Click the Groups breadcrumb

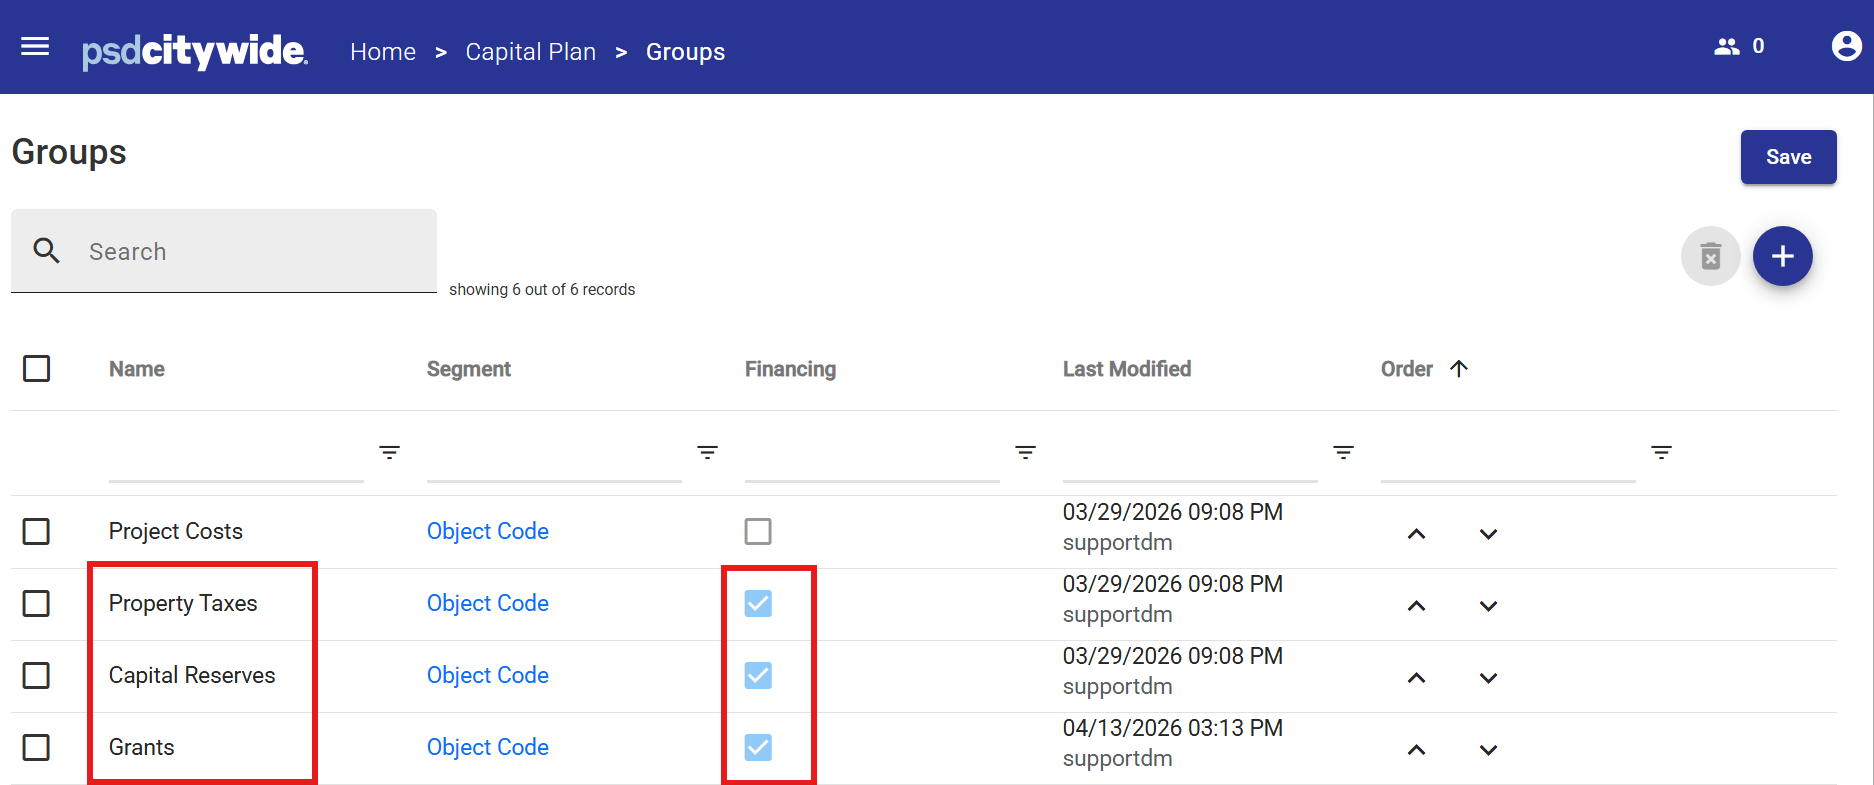[x=686, y=52]
